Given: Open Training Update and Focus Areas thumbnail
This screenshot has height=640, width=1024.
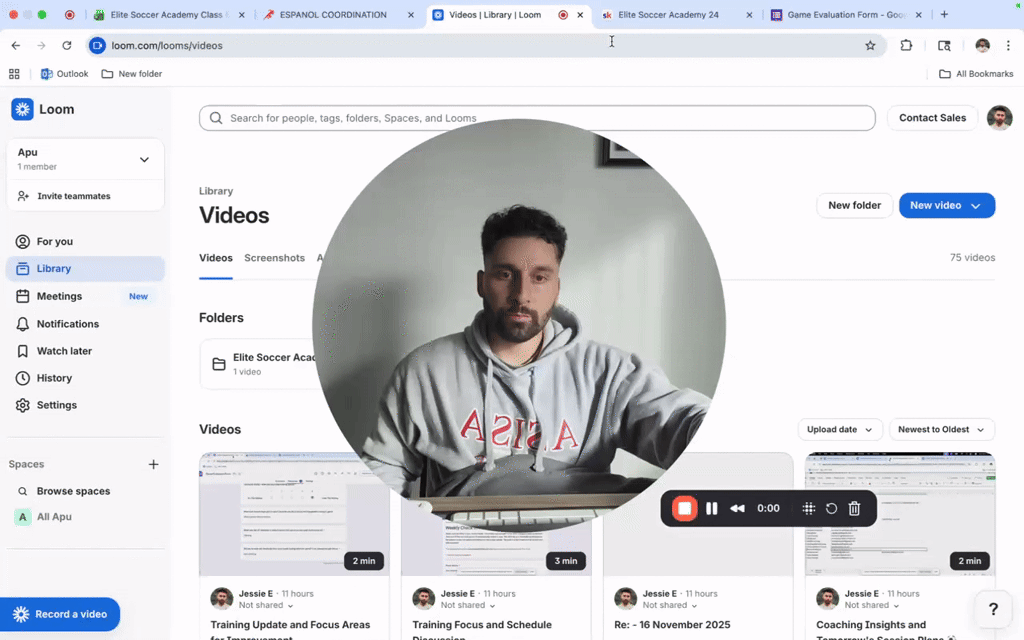Looking at the screenshot, I should point(294,514).
